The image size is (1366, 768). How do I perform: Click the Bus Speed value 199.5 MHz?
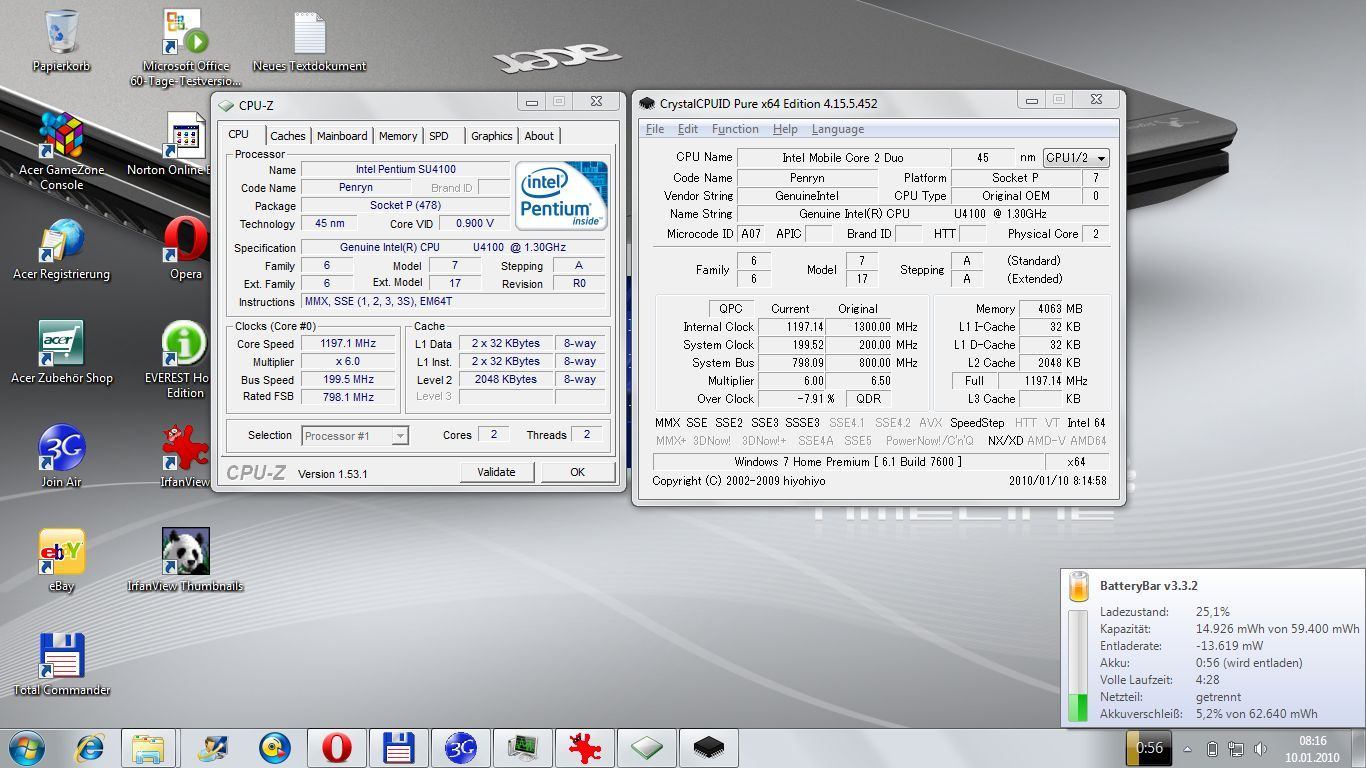point(347,380)
